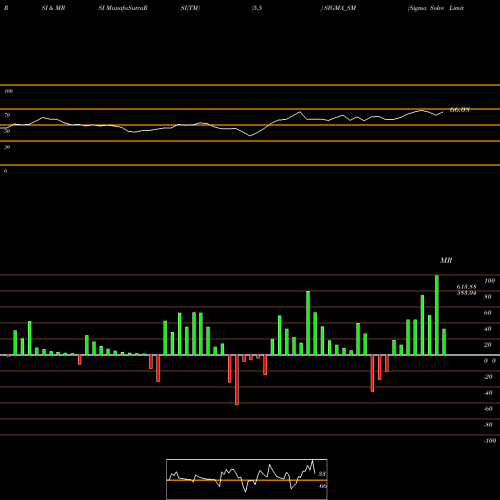Click the histogram axis label 80
This screenshot has height=500, width=500.
pyautogui.click(x=488, y=297)
